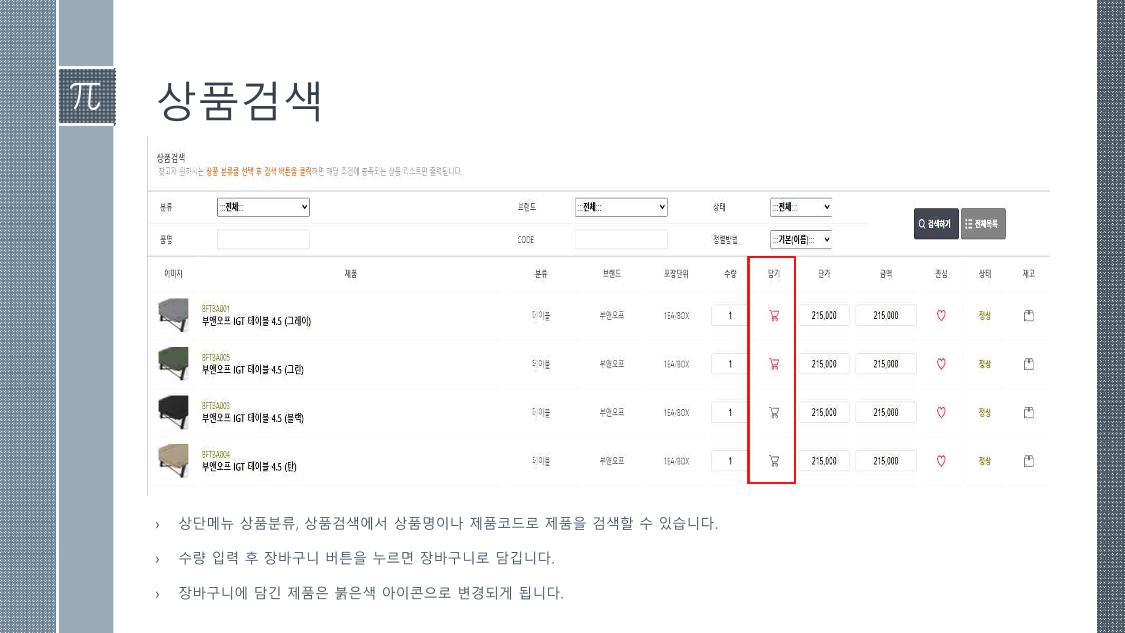Click the heart icon in the 탄 table row

coord(941,461)
